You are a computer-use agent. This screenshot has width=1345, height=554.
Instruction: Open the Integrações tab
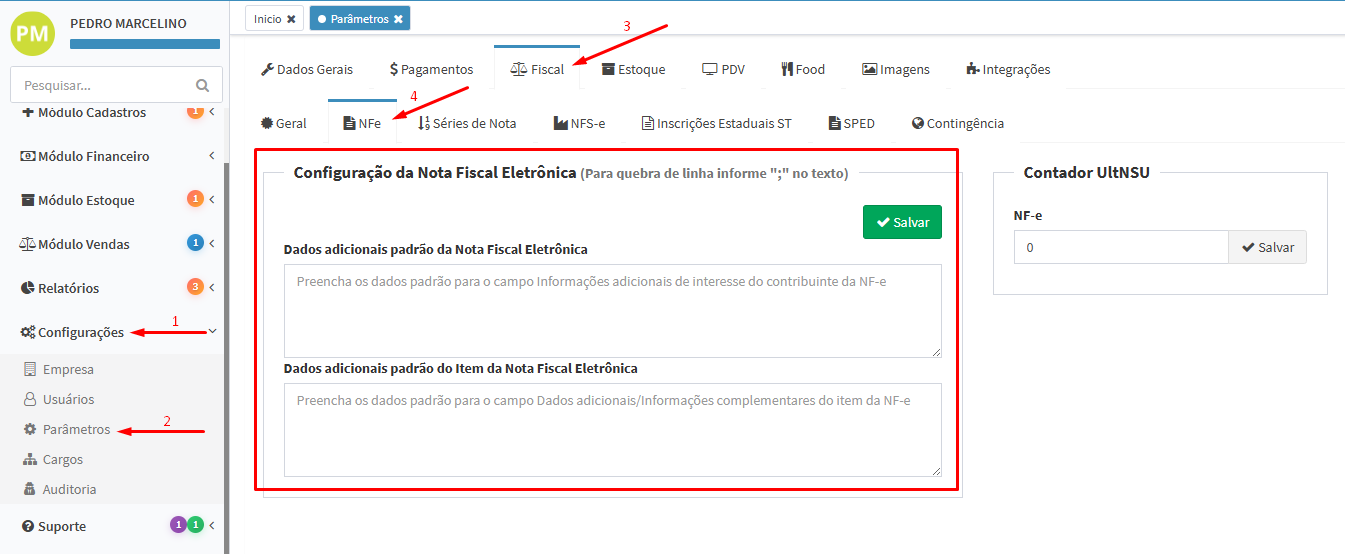coord(1008,70)
